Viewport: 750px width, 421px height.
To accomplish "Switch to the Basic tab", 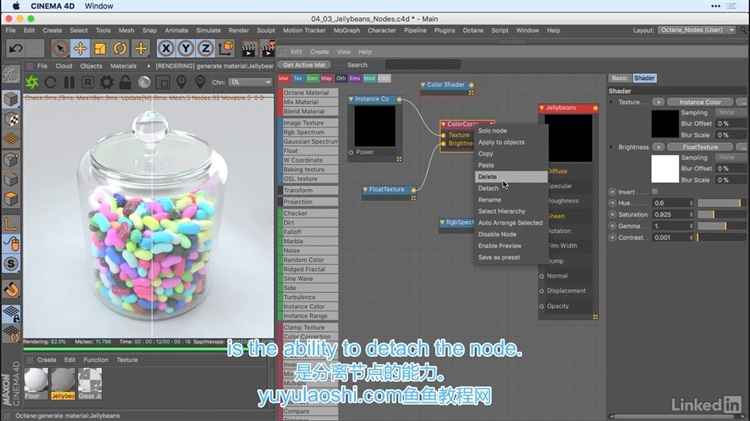I will (x=619, y=78).
